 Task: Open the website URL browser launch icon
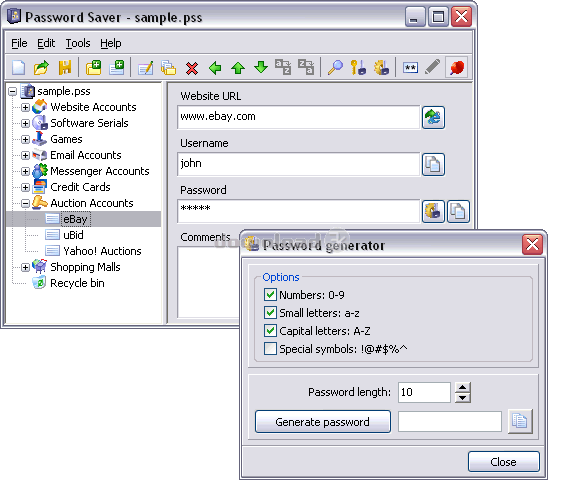(x=433, y=117)
